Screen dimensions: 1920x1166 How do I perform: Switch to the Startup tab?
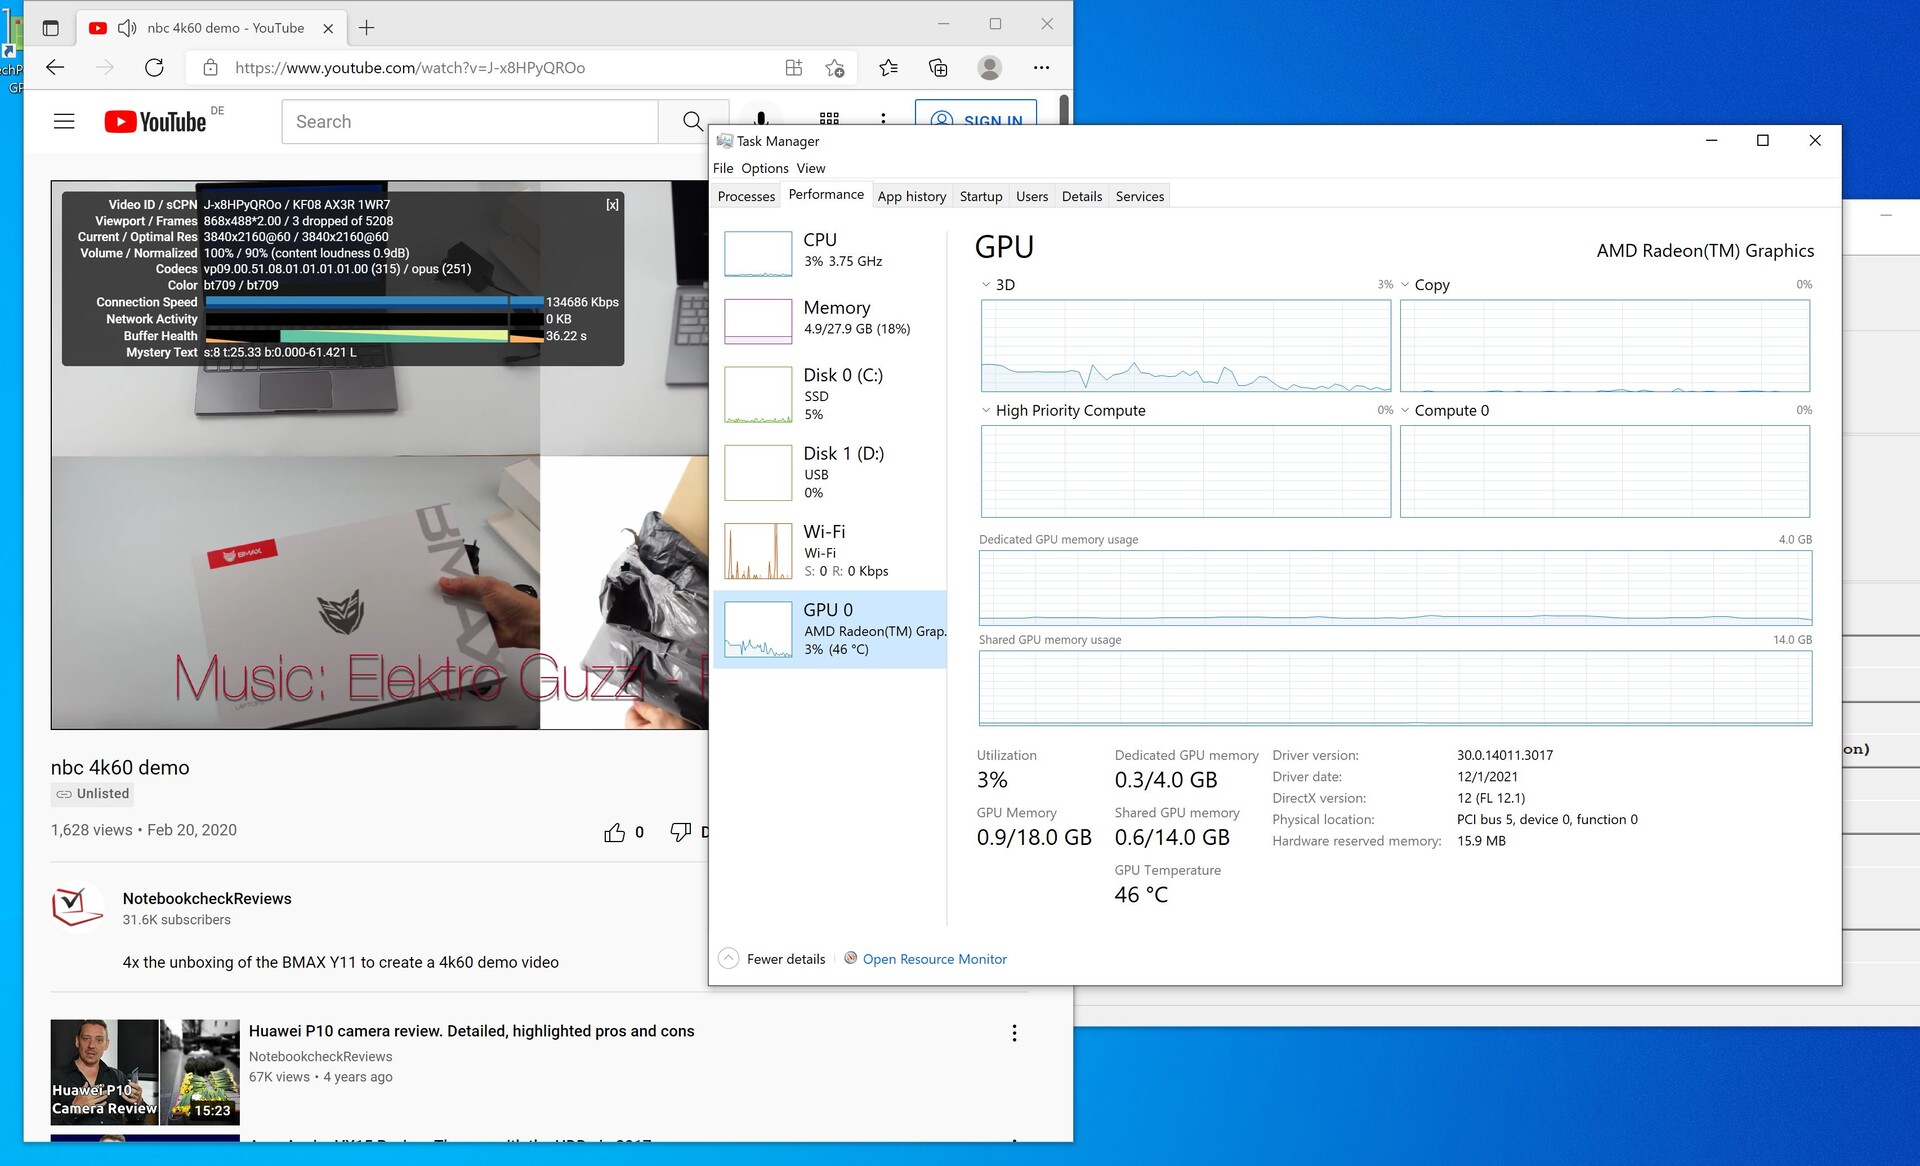coord(981,197)
